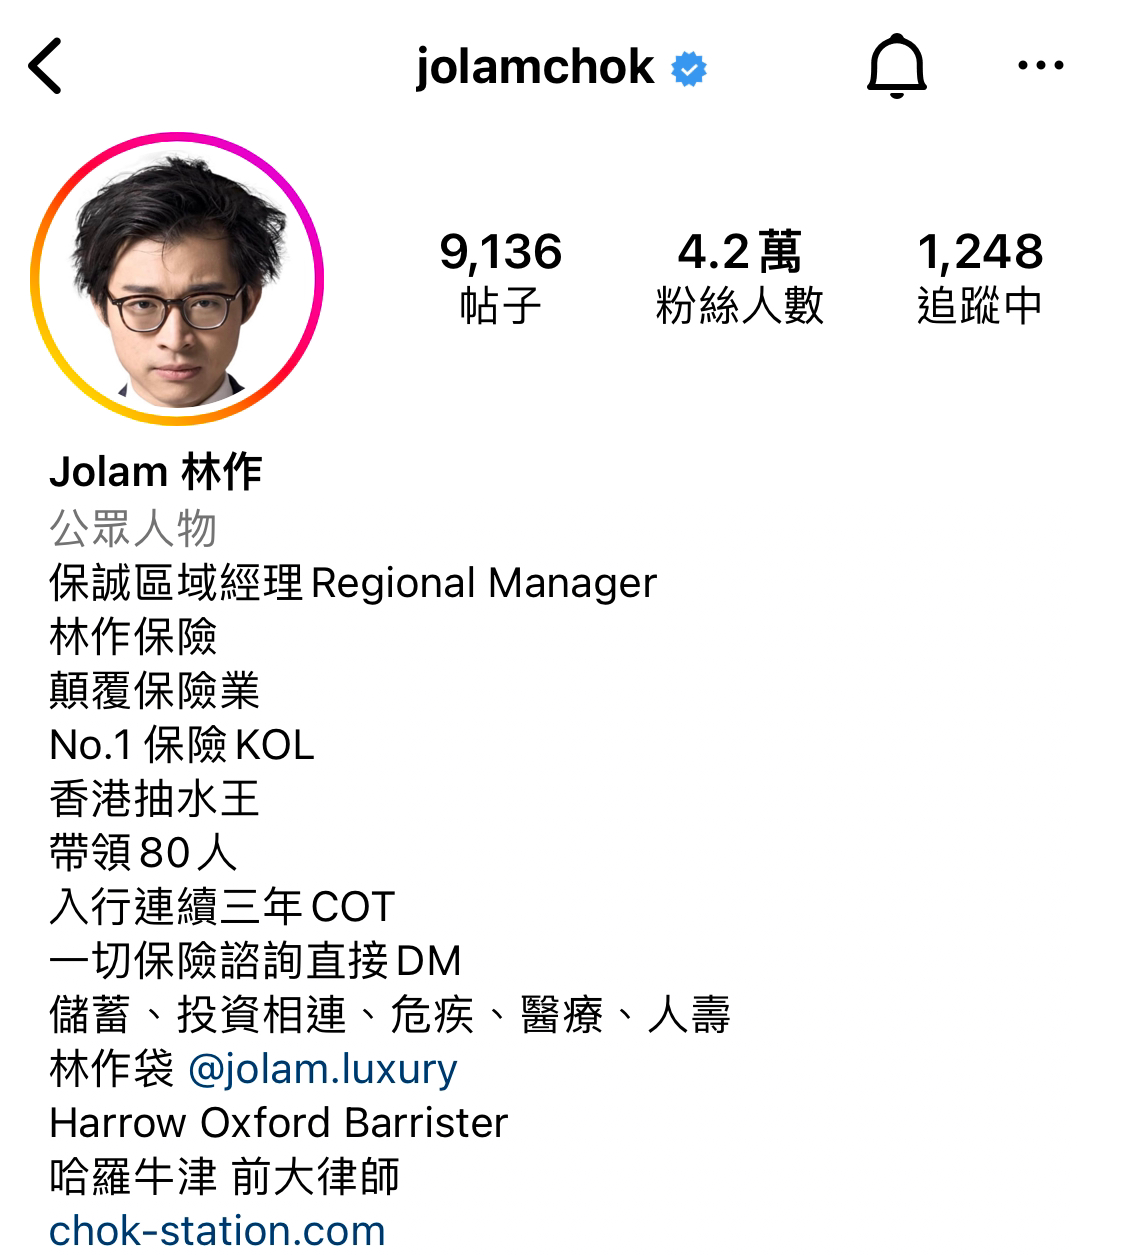
Task: Tap the 公眾人物 category label
Action: [133, 528]
